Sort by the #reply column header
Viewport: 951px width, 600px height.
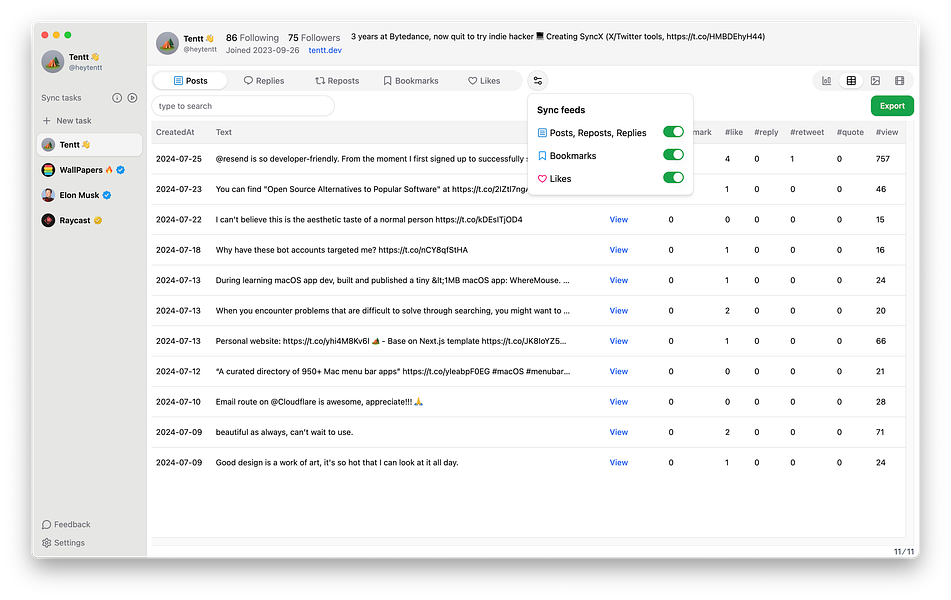[x=766, y=132]
